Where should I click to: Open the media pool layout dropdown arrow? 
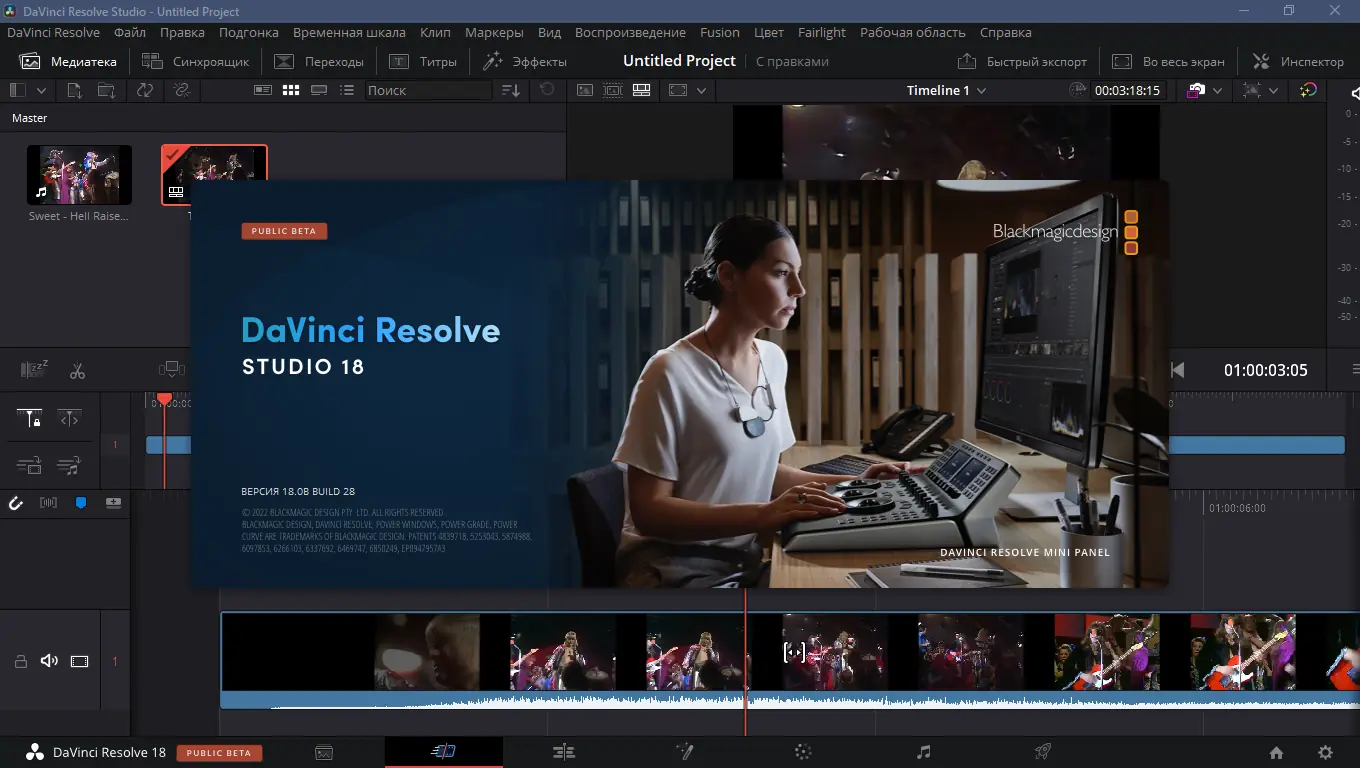click(x=41, y=90)
